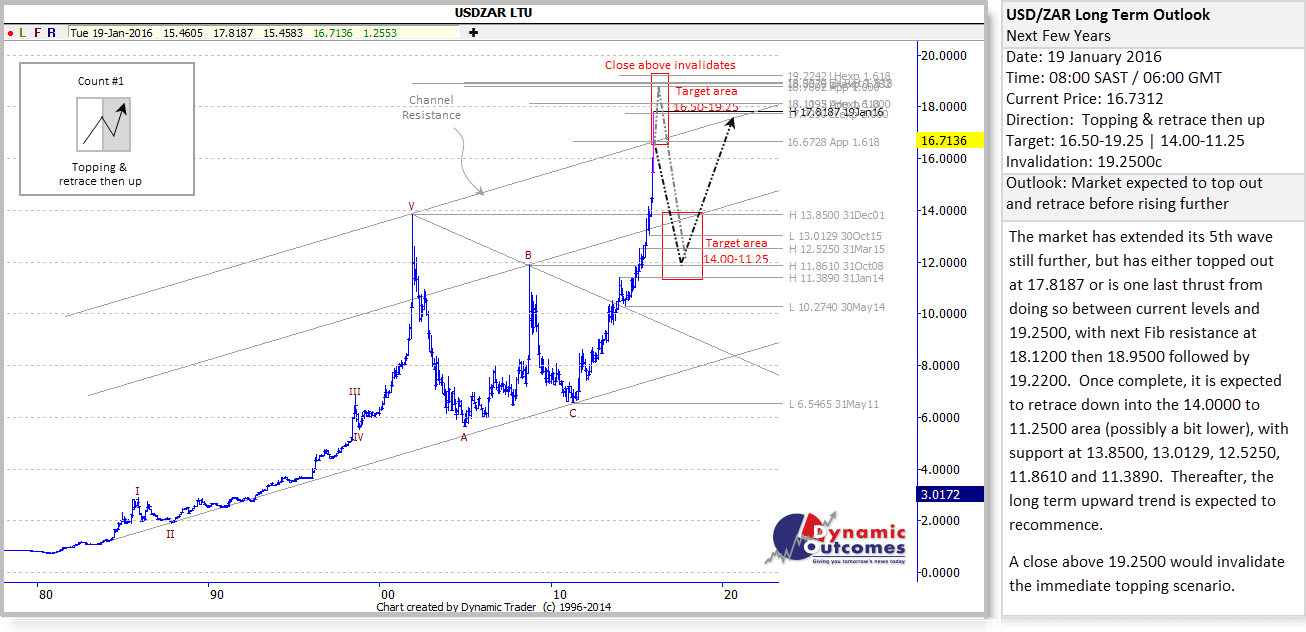
Task: Click the 'Target area 14.00-11.25' label
Action: pos(736,251)
